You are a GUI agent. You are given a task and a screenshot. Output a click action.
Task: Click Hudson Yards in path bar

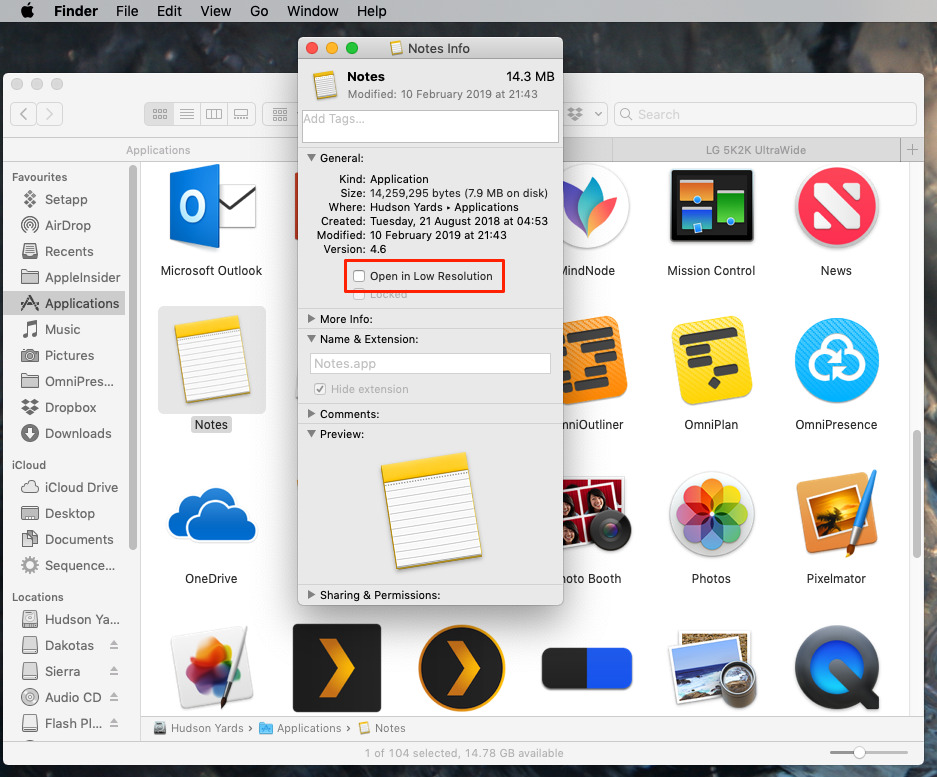click(200, 728)
